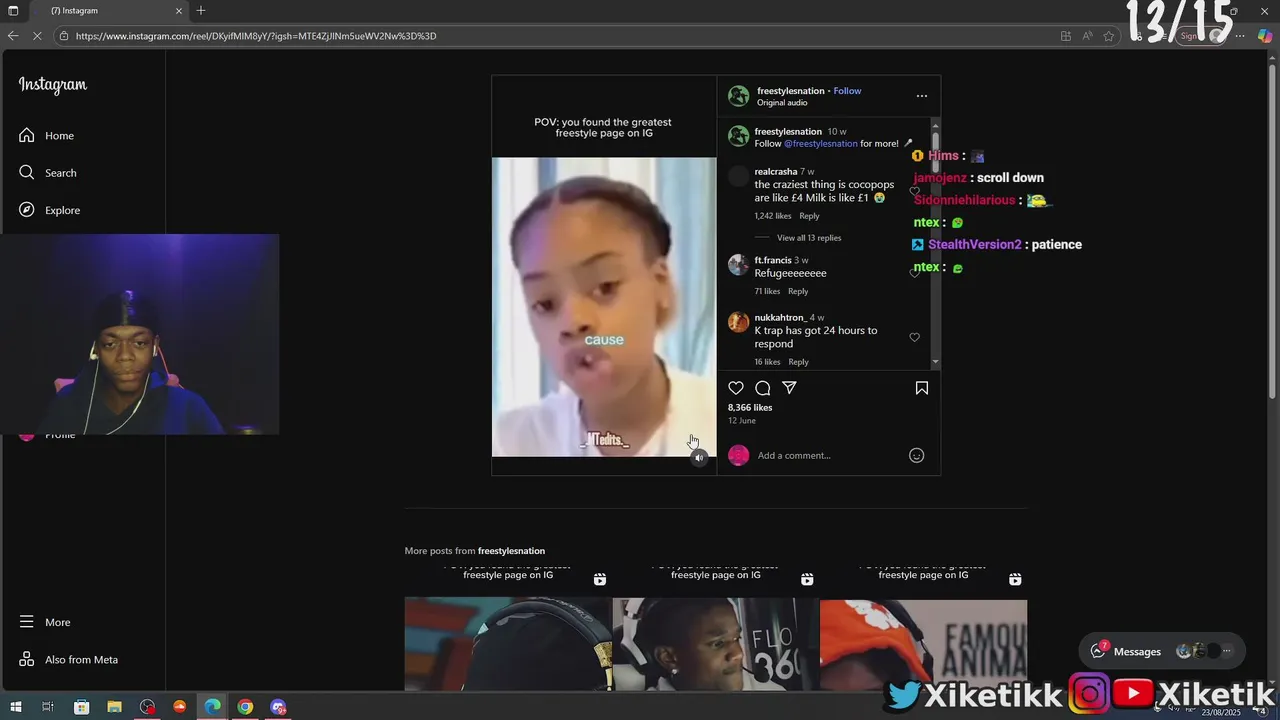Open the FAMOUS ANIMAL thumbnail post

click(x=923, y=631)
